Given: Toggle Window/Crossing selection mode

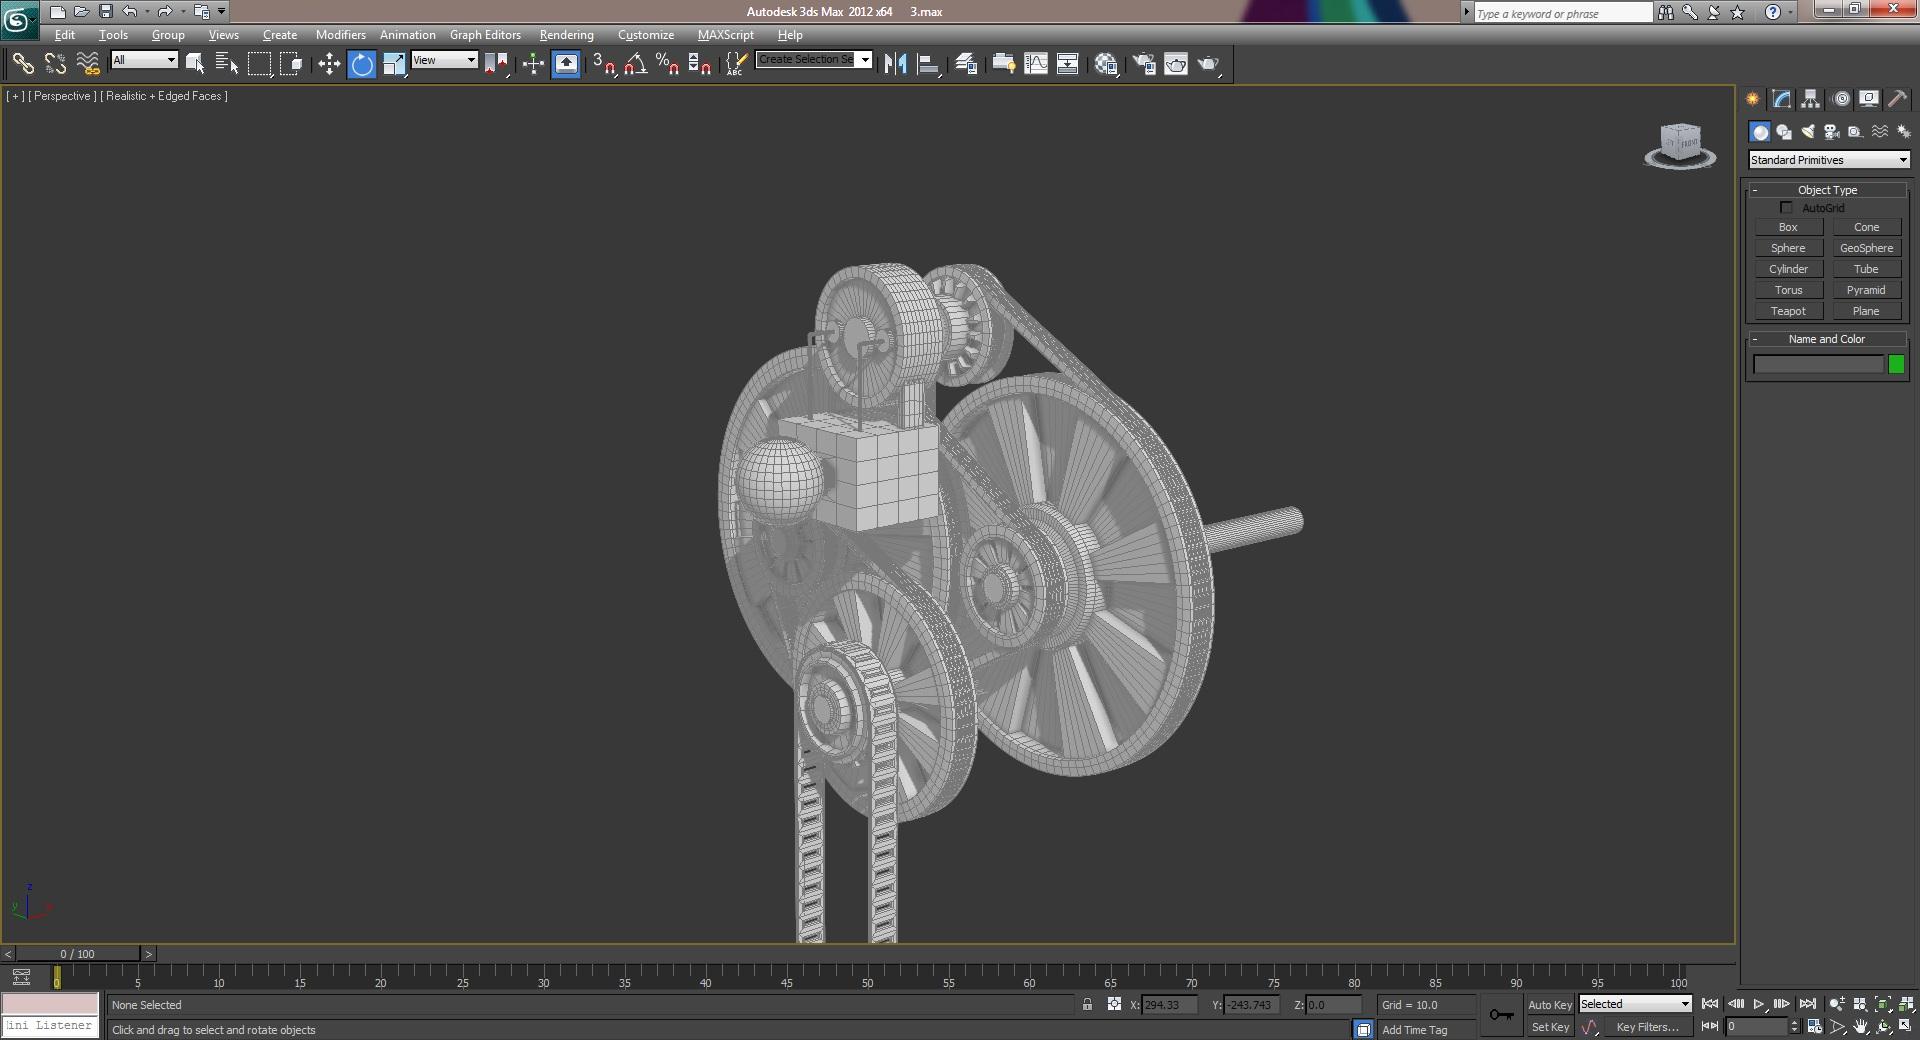Looking at the screenshot, I should tap(291, 64).
